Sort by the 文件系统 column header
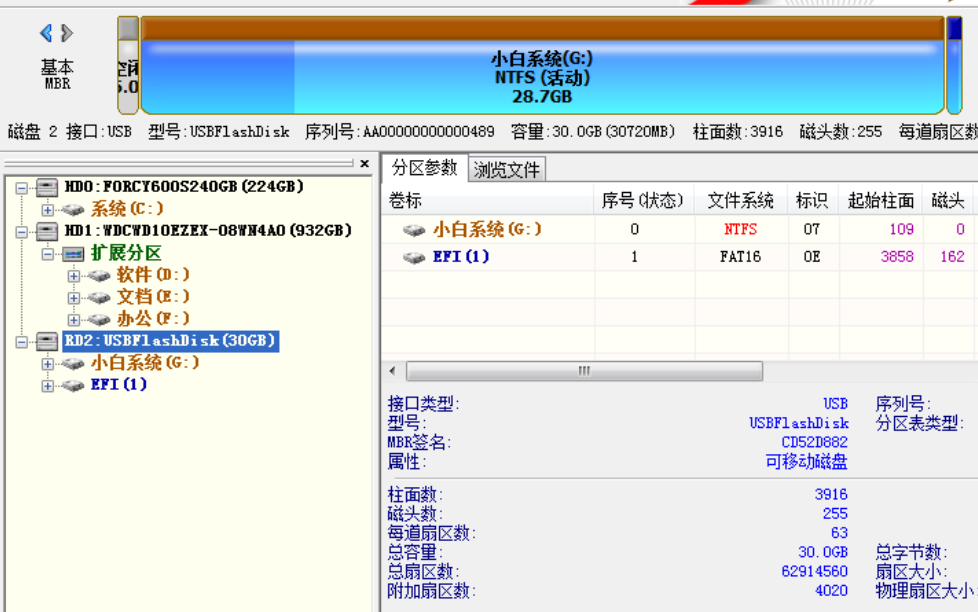The width and height of the screenshot is (978, 612). point(740,201)
